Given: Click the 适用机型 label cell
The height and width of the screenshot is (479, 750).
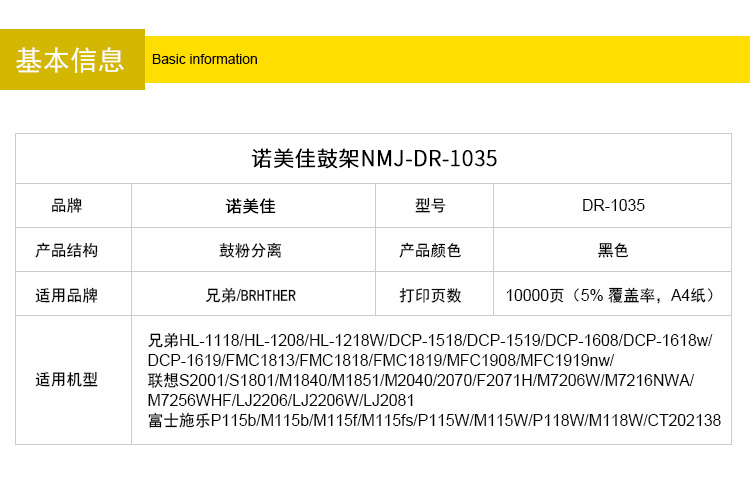Looking at the screenshot, I should [x=74, y=380].
